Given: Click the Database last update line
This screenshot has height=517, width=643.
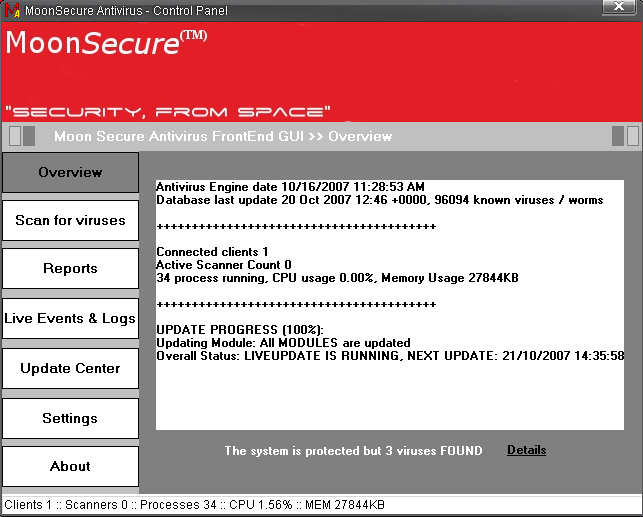Looking at the screenshot, I should click(380, 200).
